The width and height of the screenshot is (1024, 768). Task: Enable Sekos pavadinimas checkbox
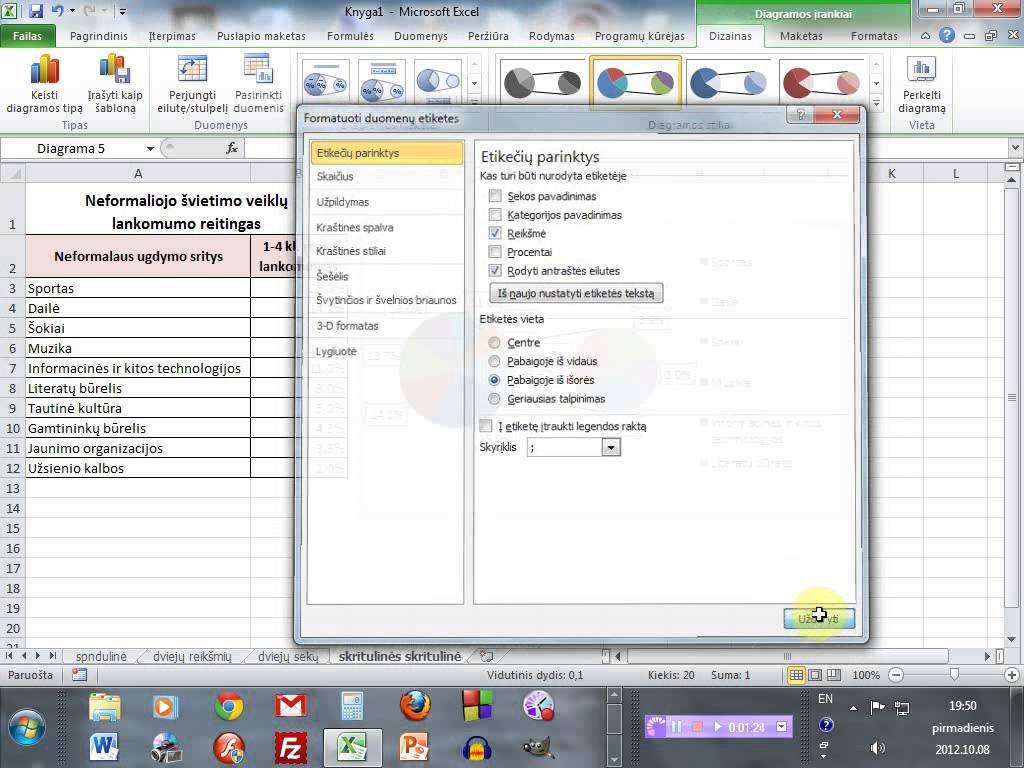[495, 196]
